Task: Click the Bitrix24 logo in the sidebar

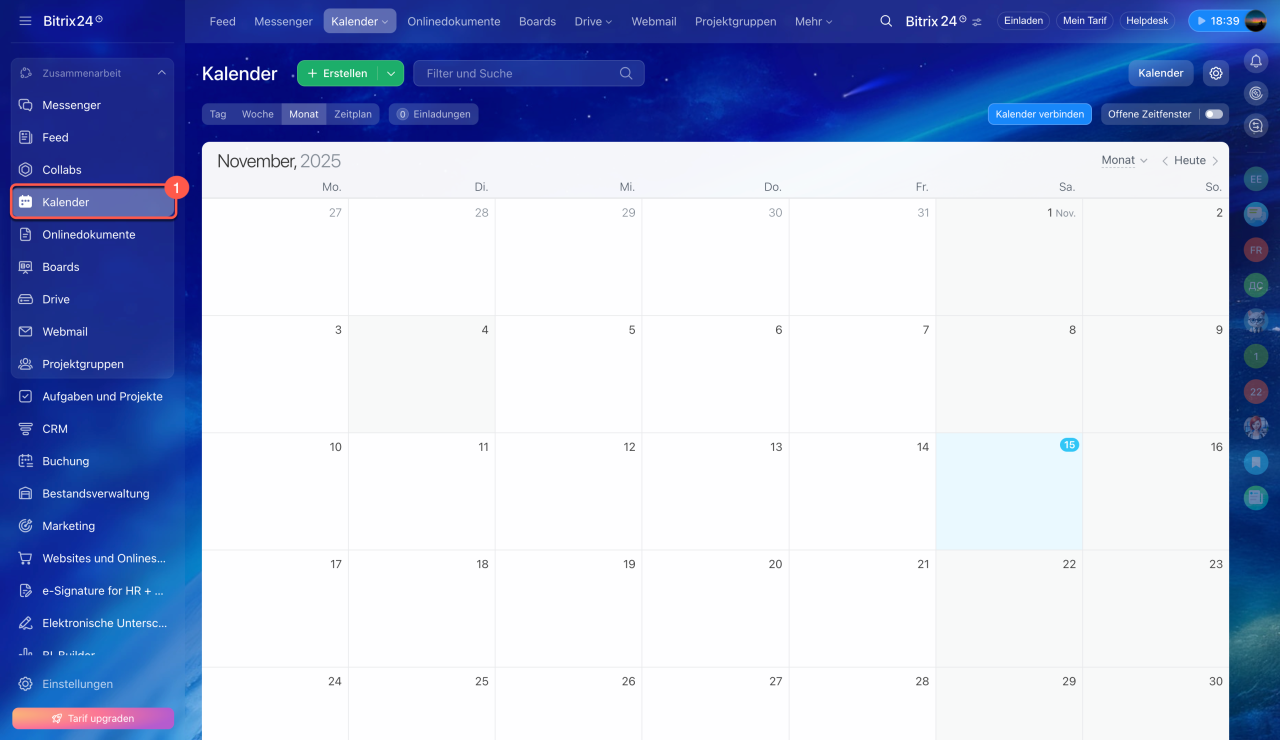Action: click(73, 21)
